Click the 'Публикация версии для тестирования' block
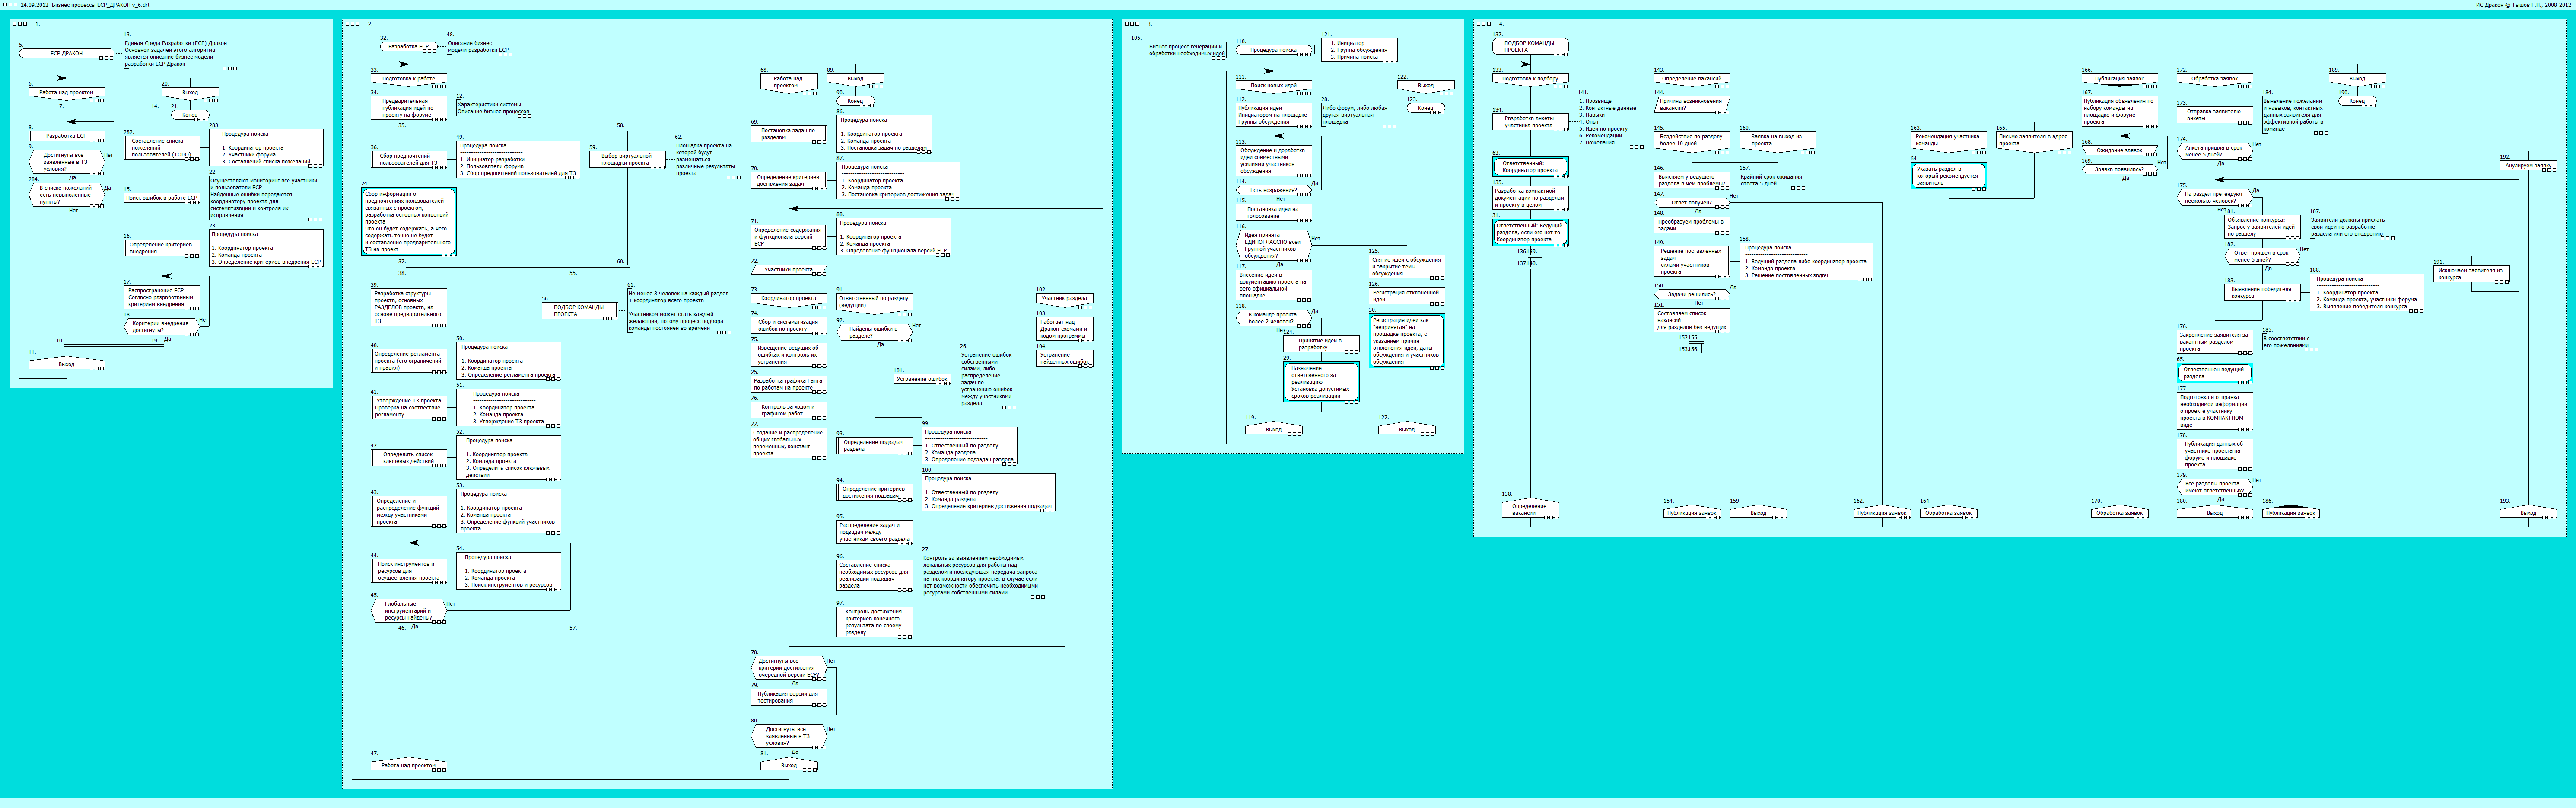This screenshot has width=2576, height=808. pyautogui.click(x=788, y=696)
